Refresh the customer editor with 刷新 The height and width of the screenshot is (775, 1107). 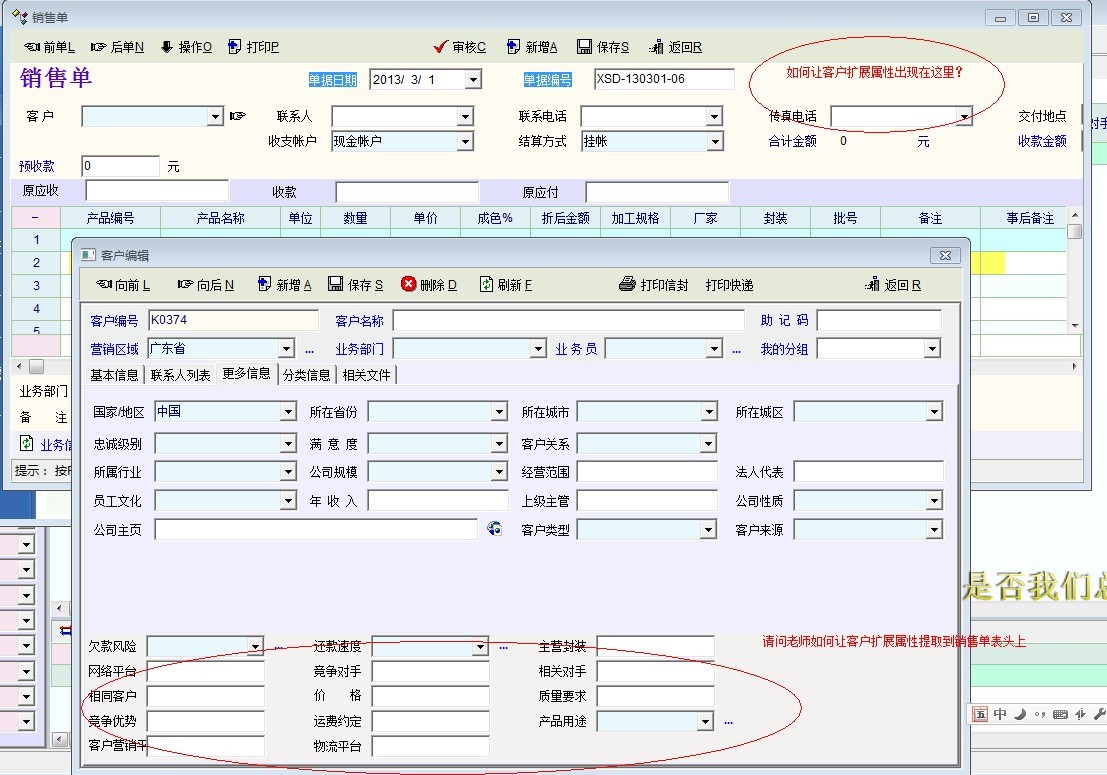[487, 285]
